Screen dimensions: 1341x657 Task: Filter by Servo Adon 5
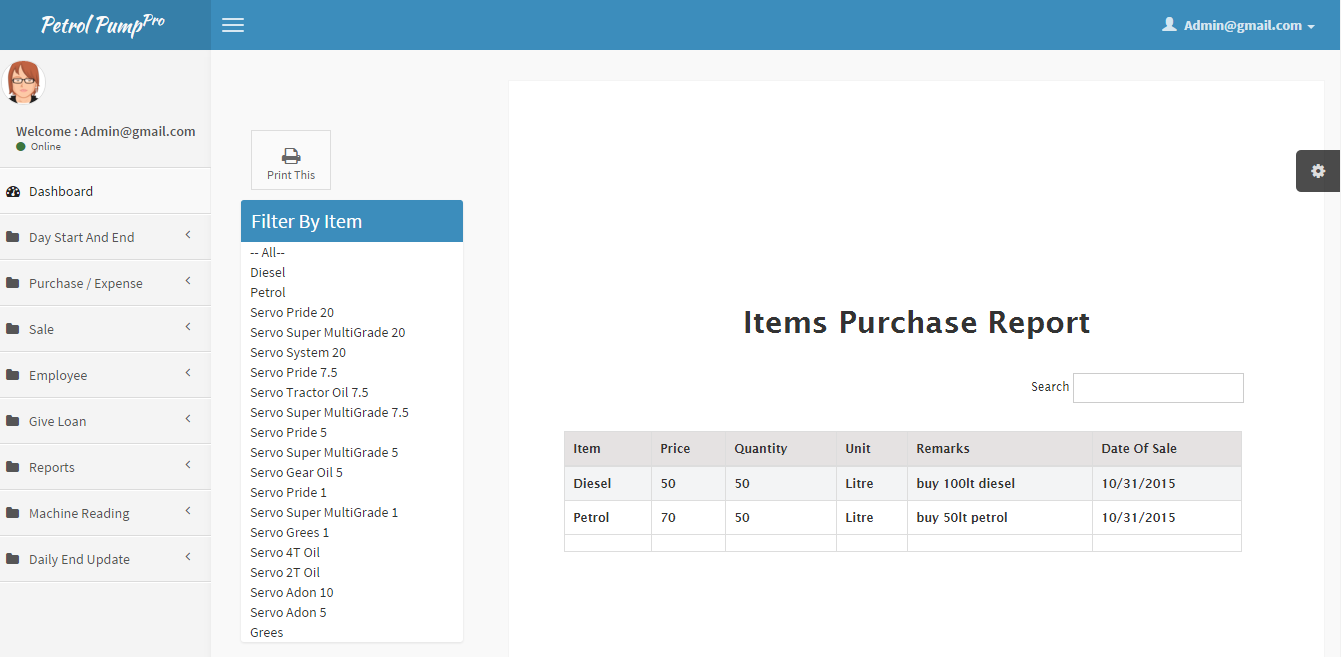tap(289, 612)
